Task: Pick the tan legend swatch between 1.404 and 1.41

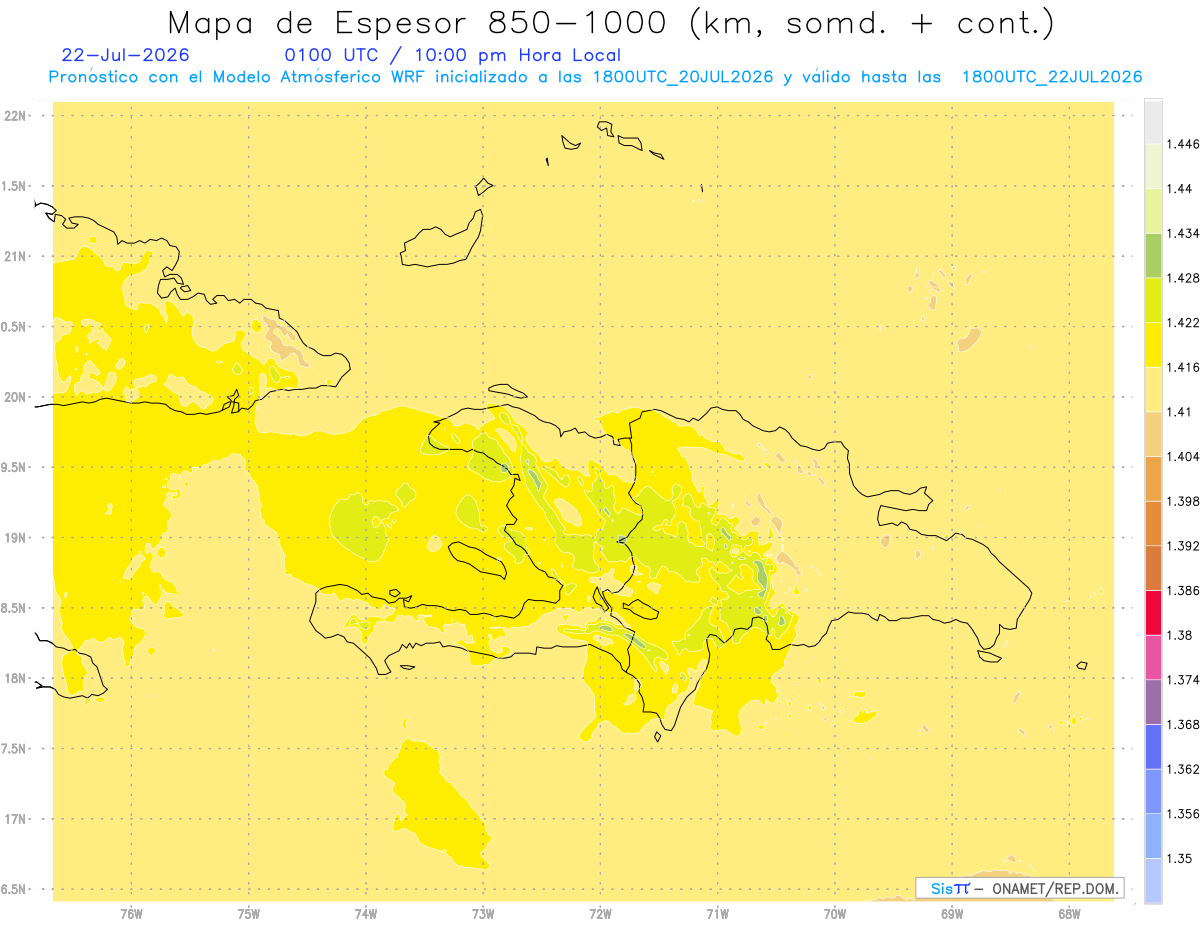Action: pyautogui.click(x=1153, y=434)
